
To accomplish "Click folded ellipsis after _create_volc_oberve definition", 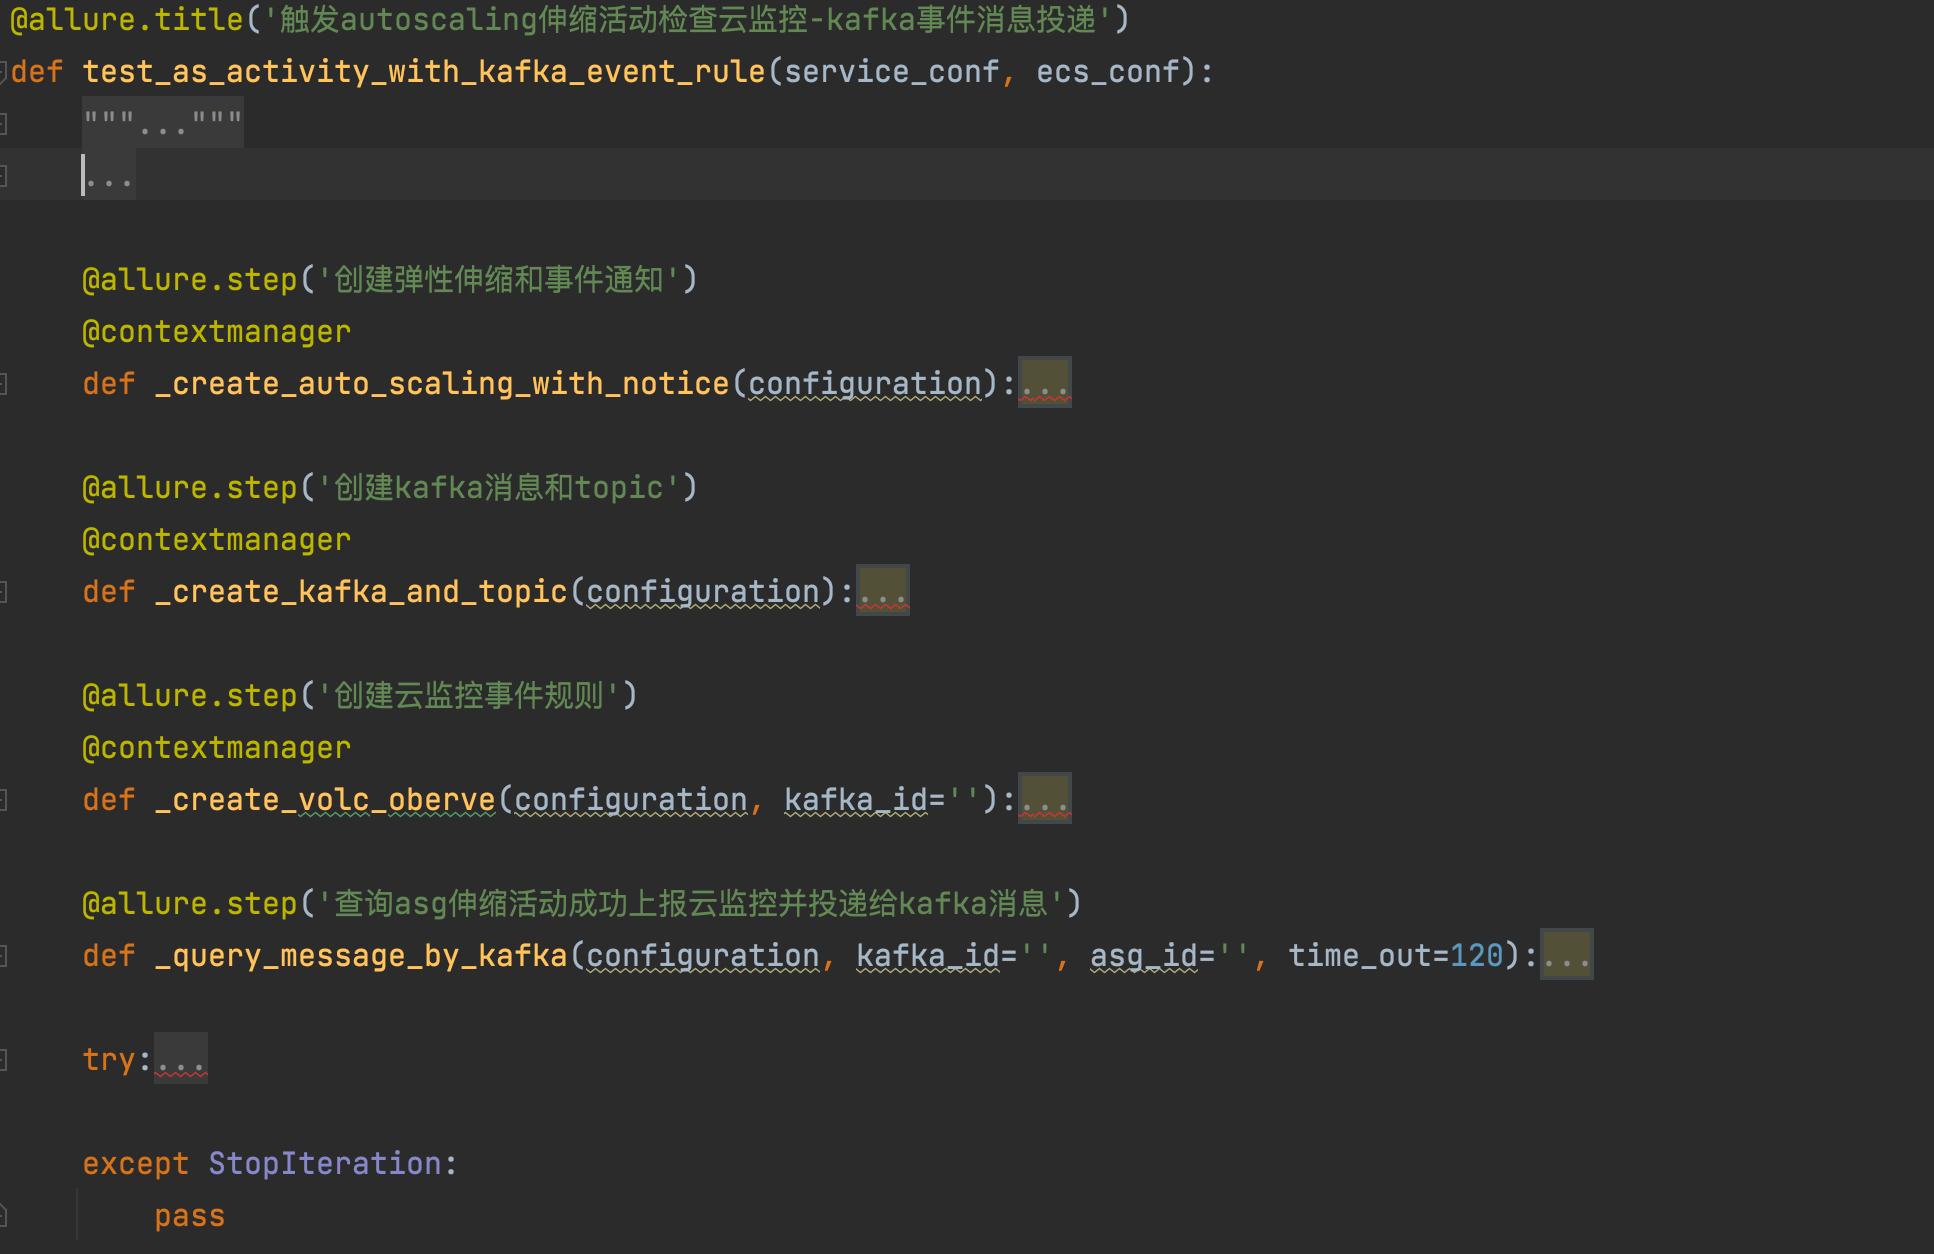I will 1044,800.
